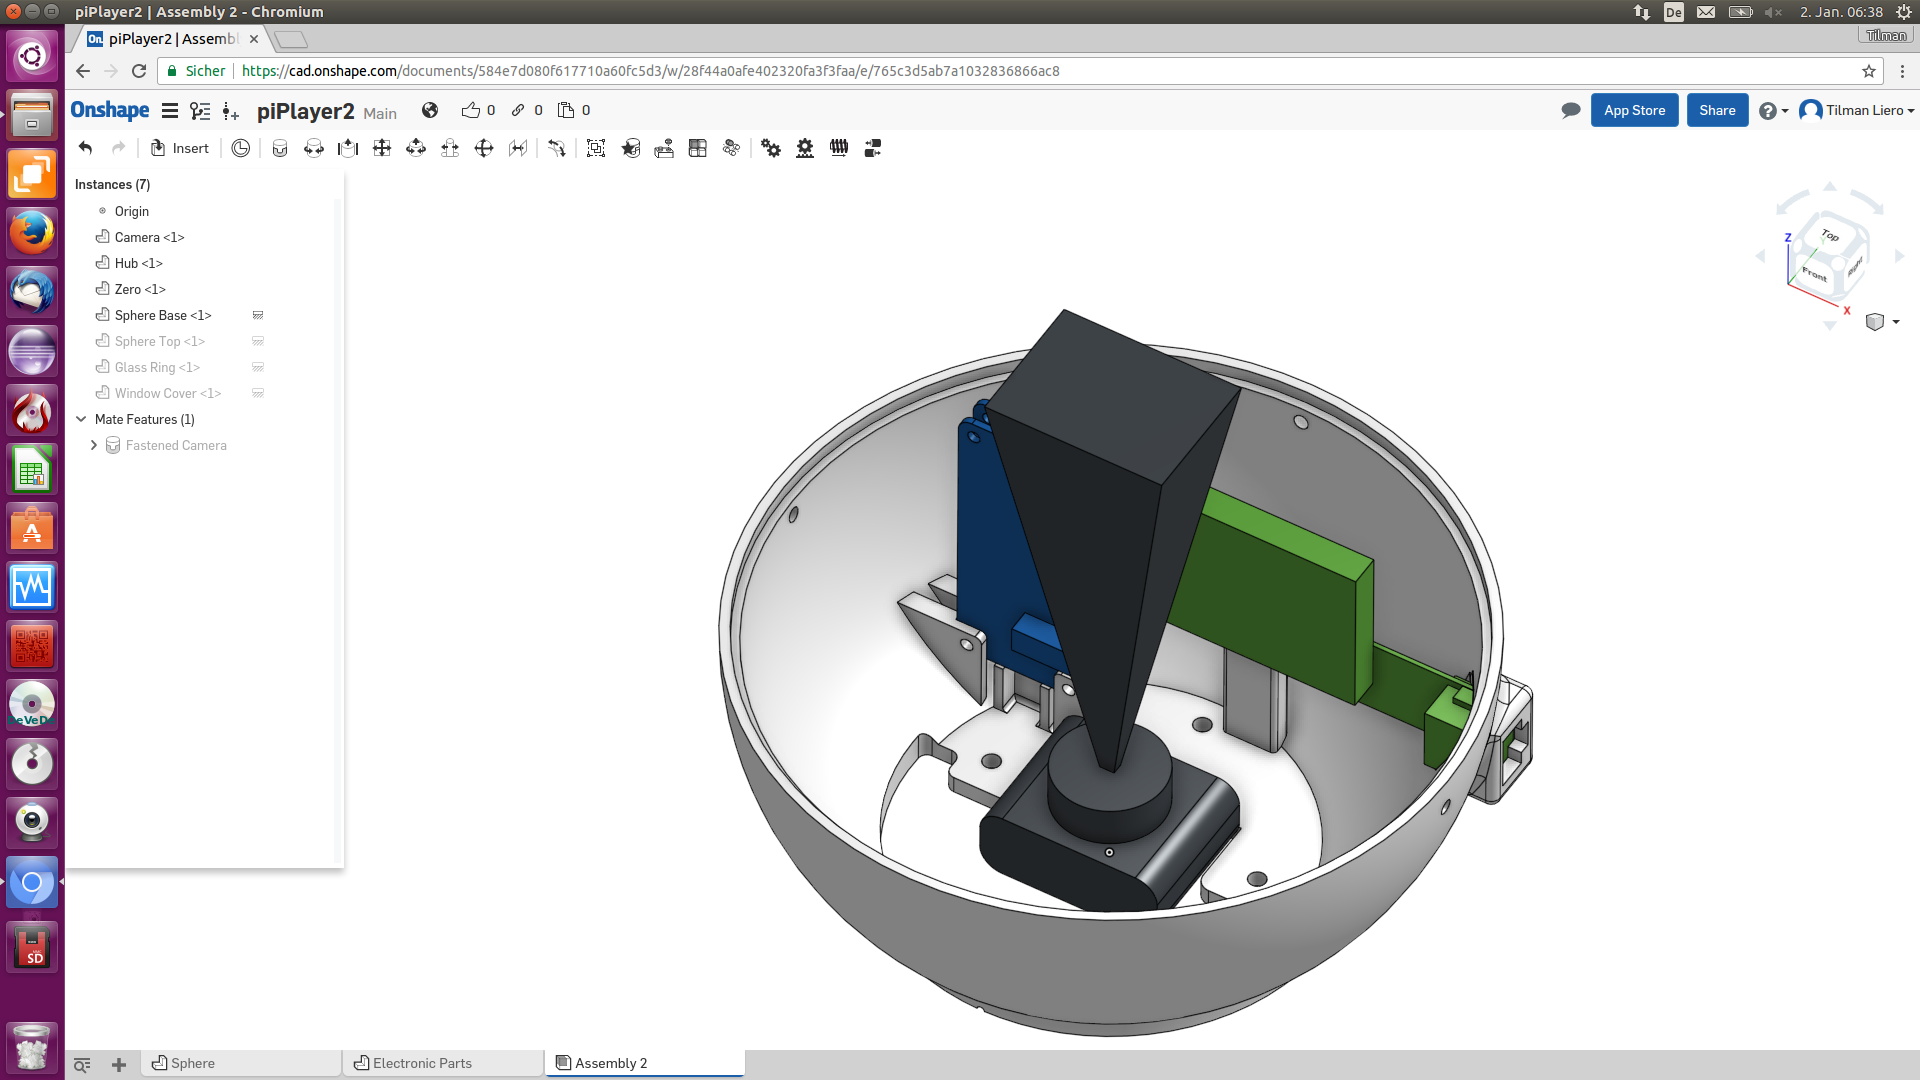
Task: Select Camera <1> in the instance list
Action: (x=149, y=237)
